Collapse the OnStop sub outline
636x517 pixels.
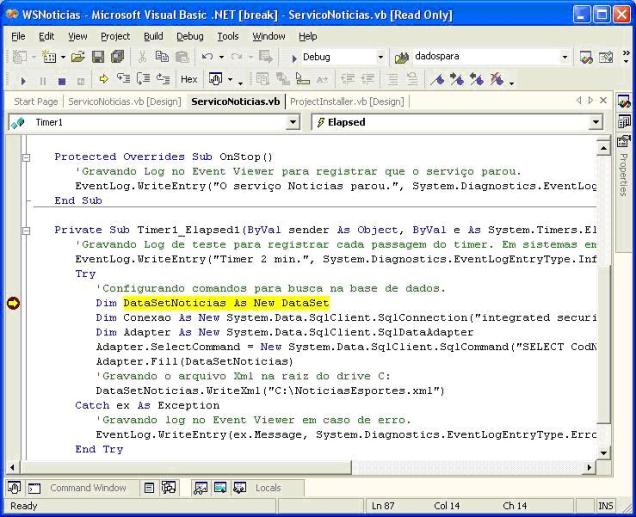click(26, 157)
